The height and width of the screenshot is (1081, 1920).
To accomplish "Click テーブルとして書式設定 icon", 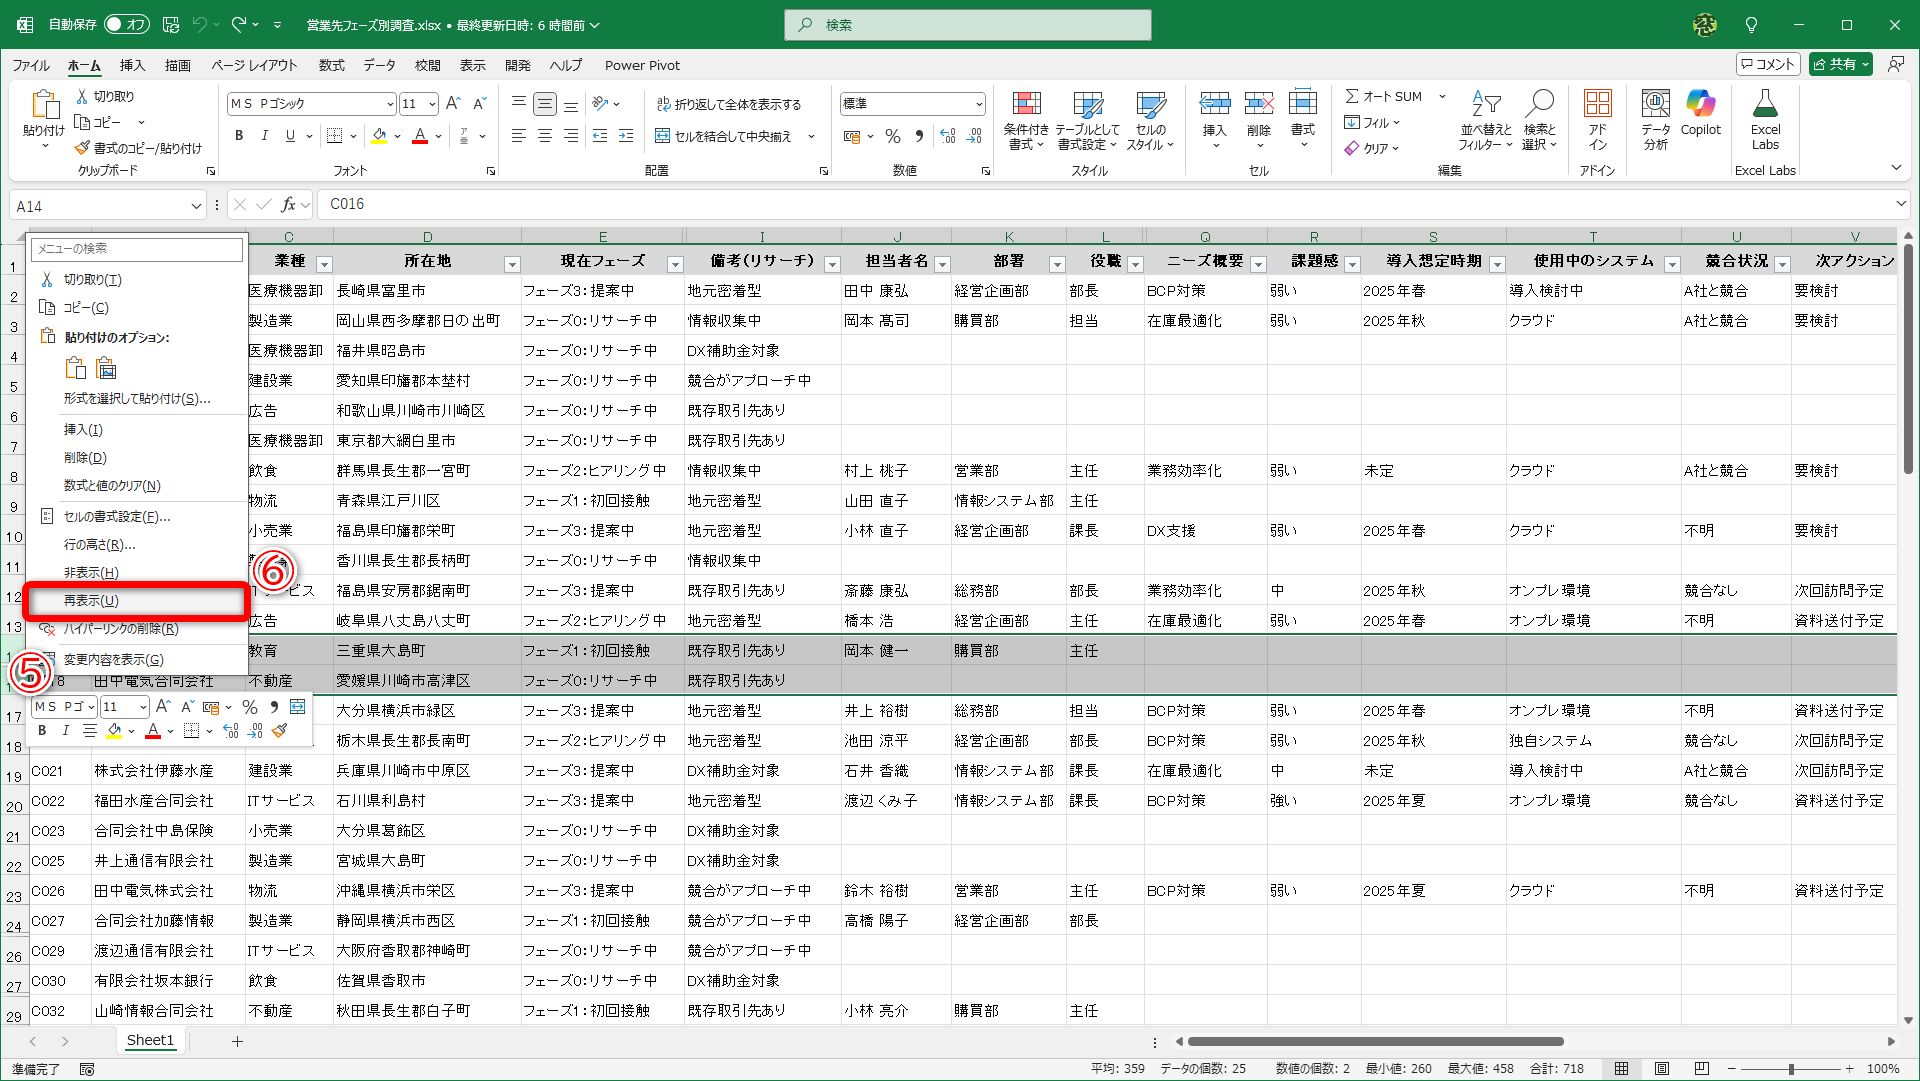I will pyautogui.click(x=1087, y=118).
